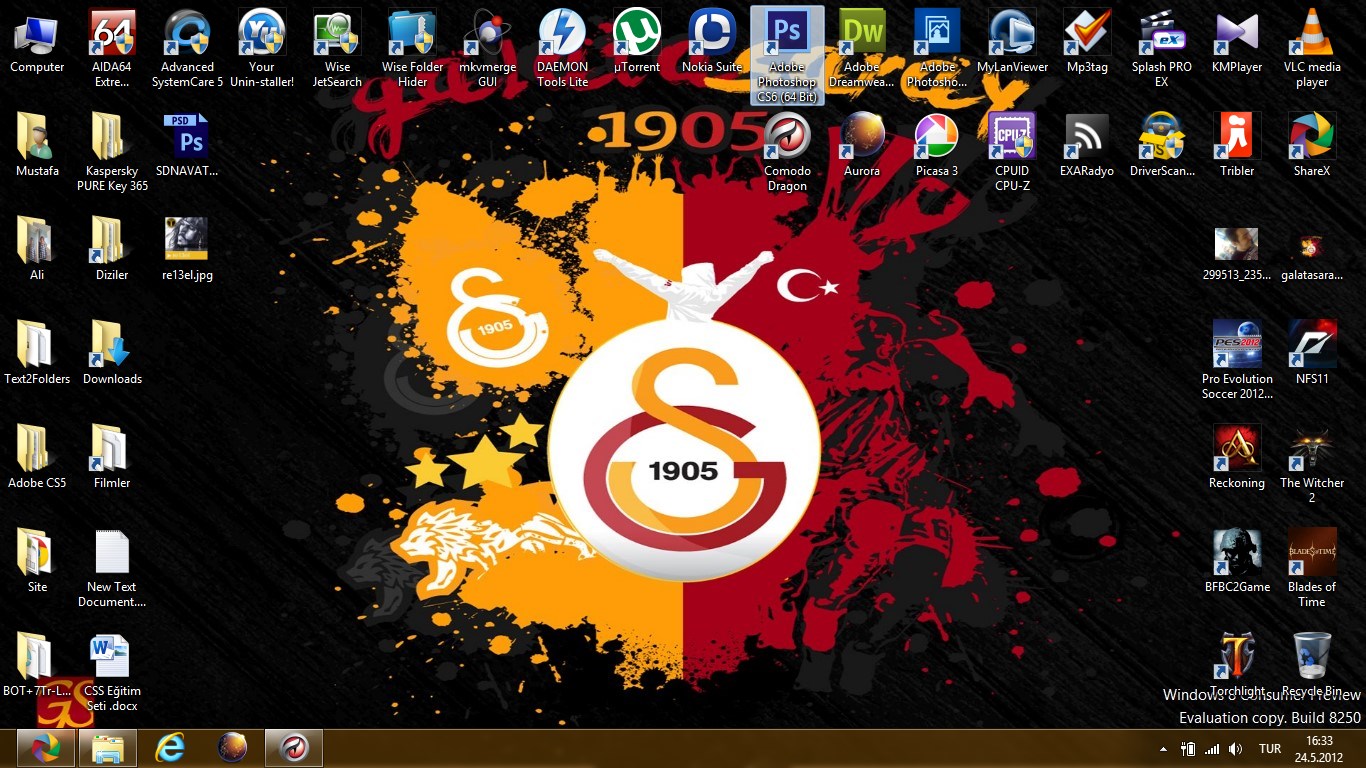Click the Adobe Photoshop CS6 (64 Bit) icon
Screen dimensions: 1366x768
pos(787,55)
